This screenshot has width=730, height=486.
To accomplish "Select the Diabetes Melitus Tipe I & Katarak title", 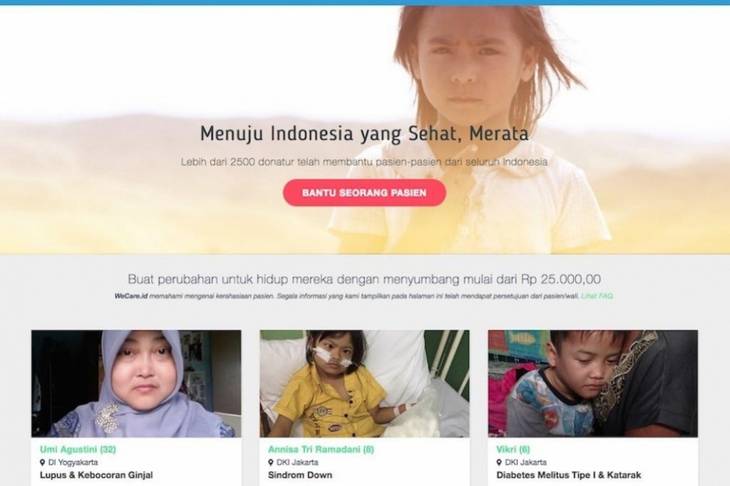I will [x=568, y=475].
